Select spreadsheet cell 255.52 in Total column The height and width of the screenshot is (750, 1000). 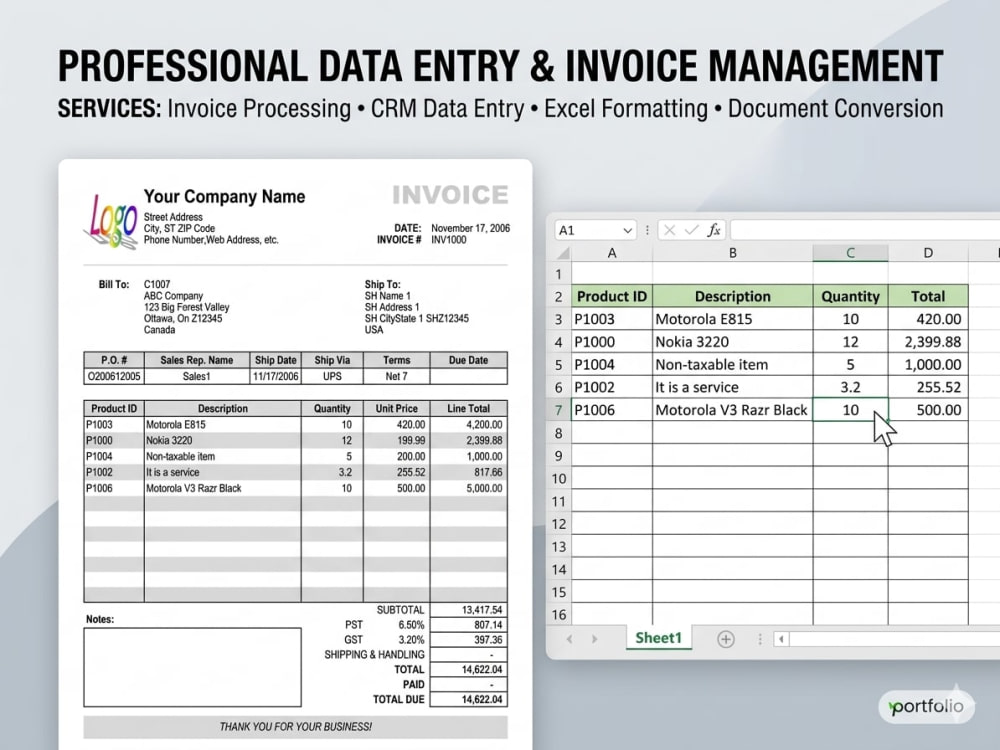tap(928, 387)
